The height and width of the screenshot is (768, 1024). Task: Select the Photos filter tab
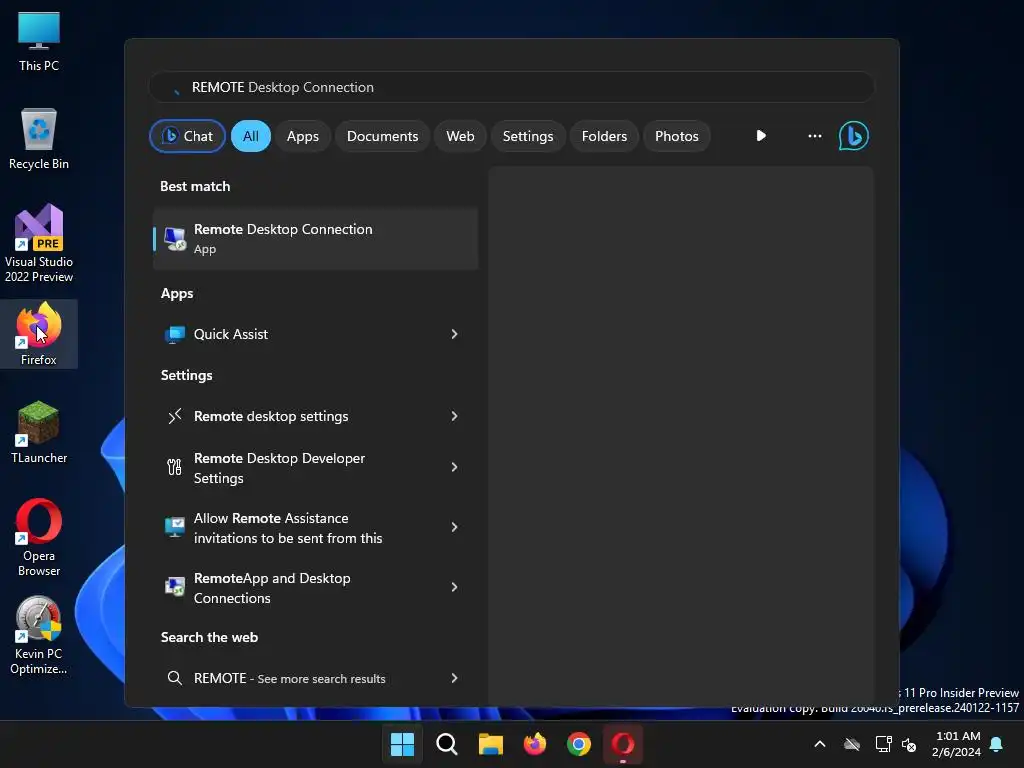coord(677,136)
